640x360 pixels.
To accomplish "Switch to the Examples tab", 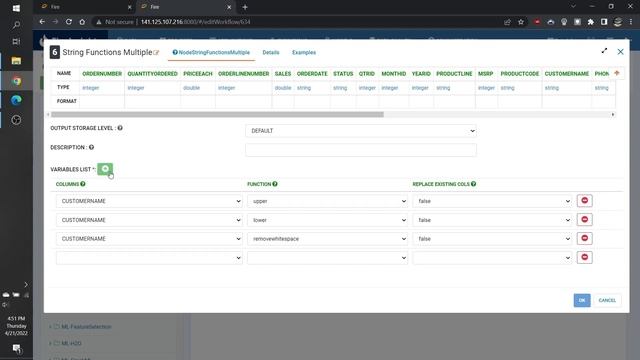I will point(304,52).
